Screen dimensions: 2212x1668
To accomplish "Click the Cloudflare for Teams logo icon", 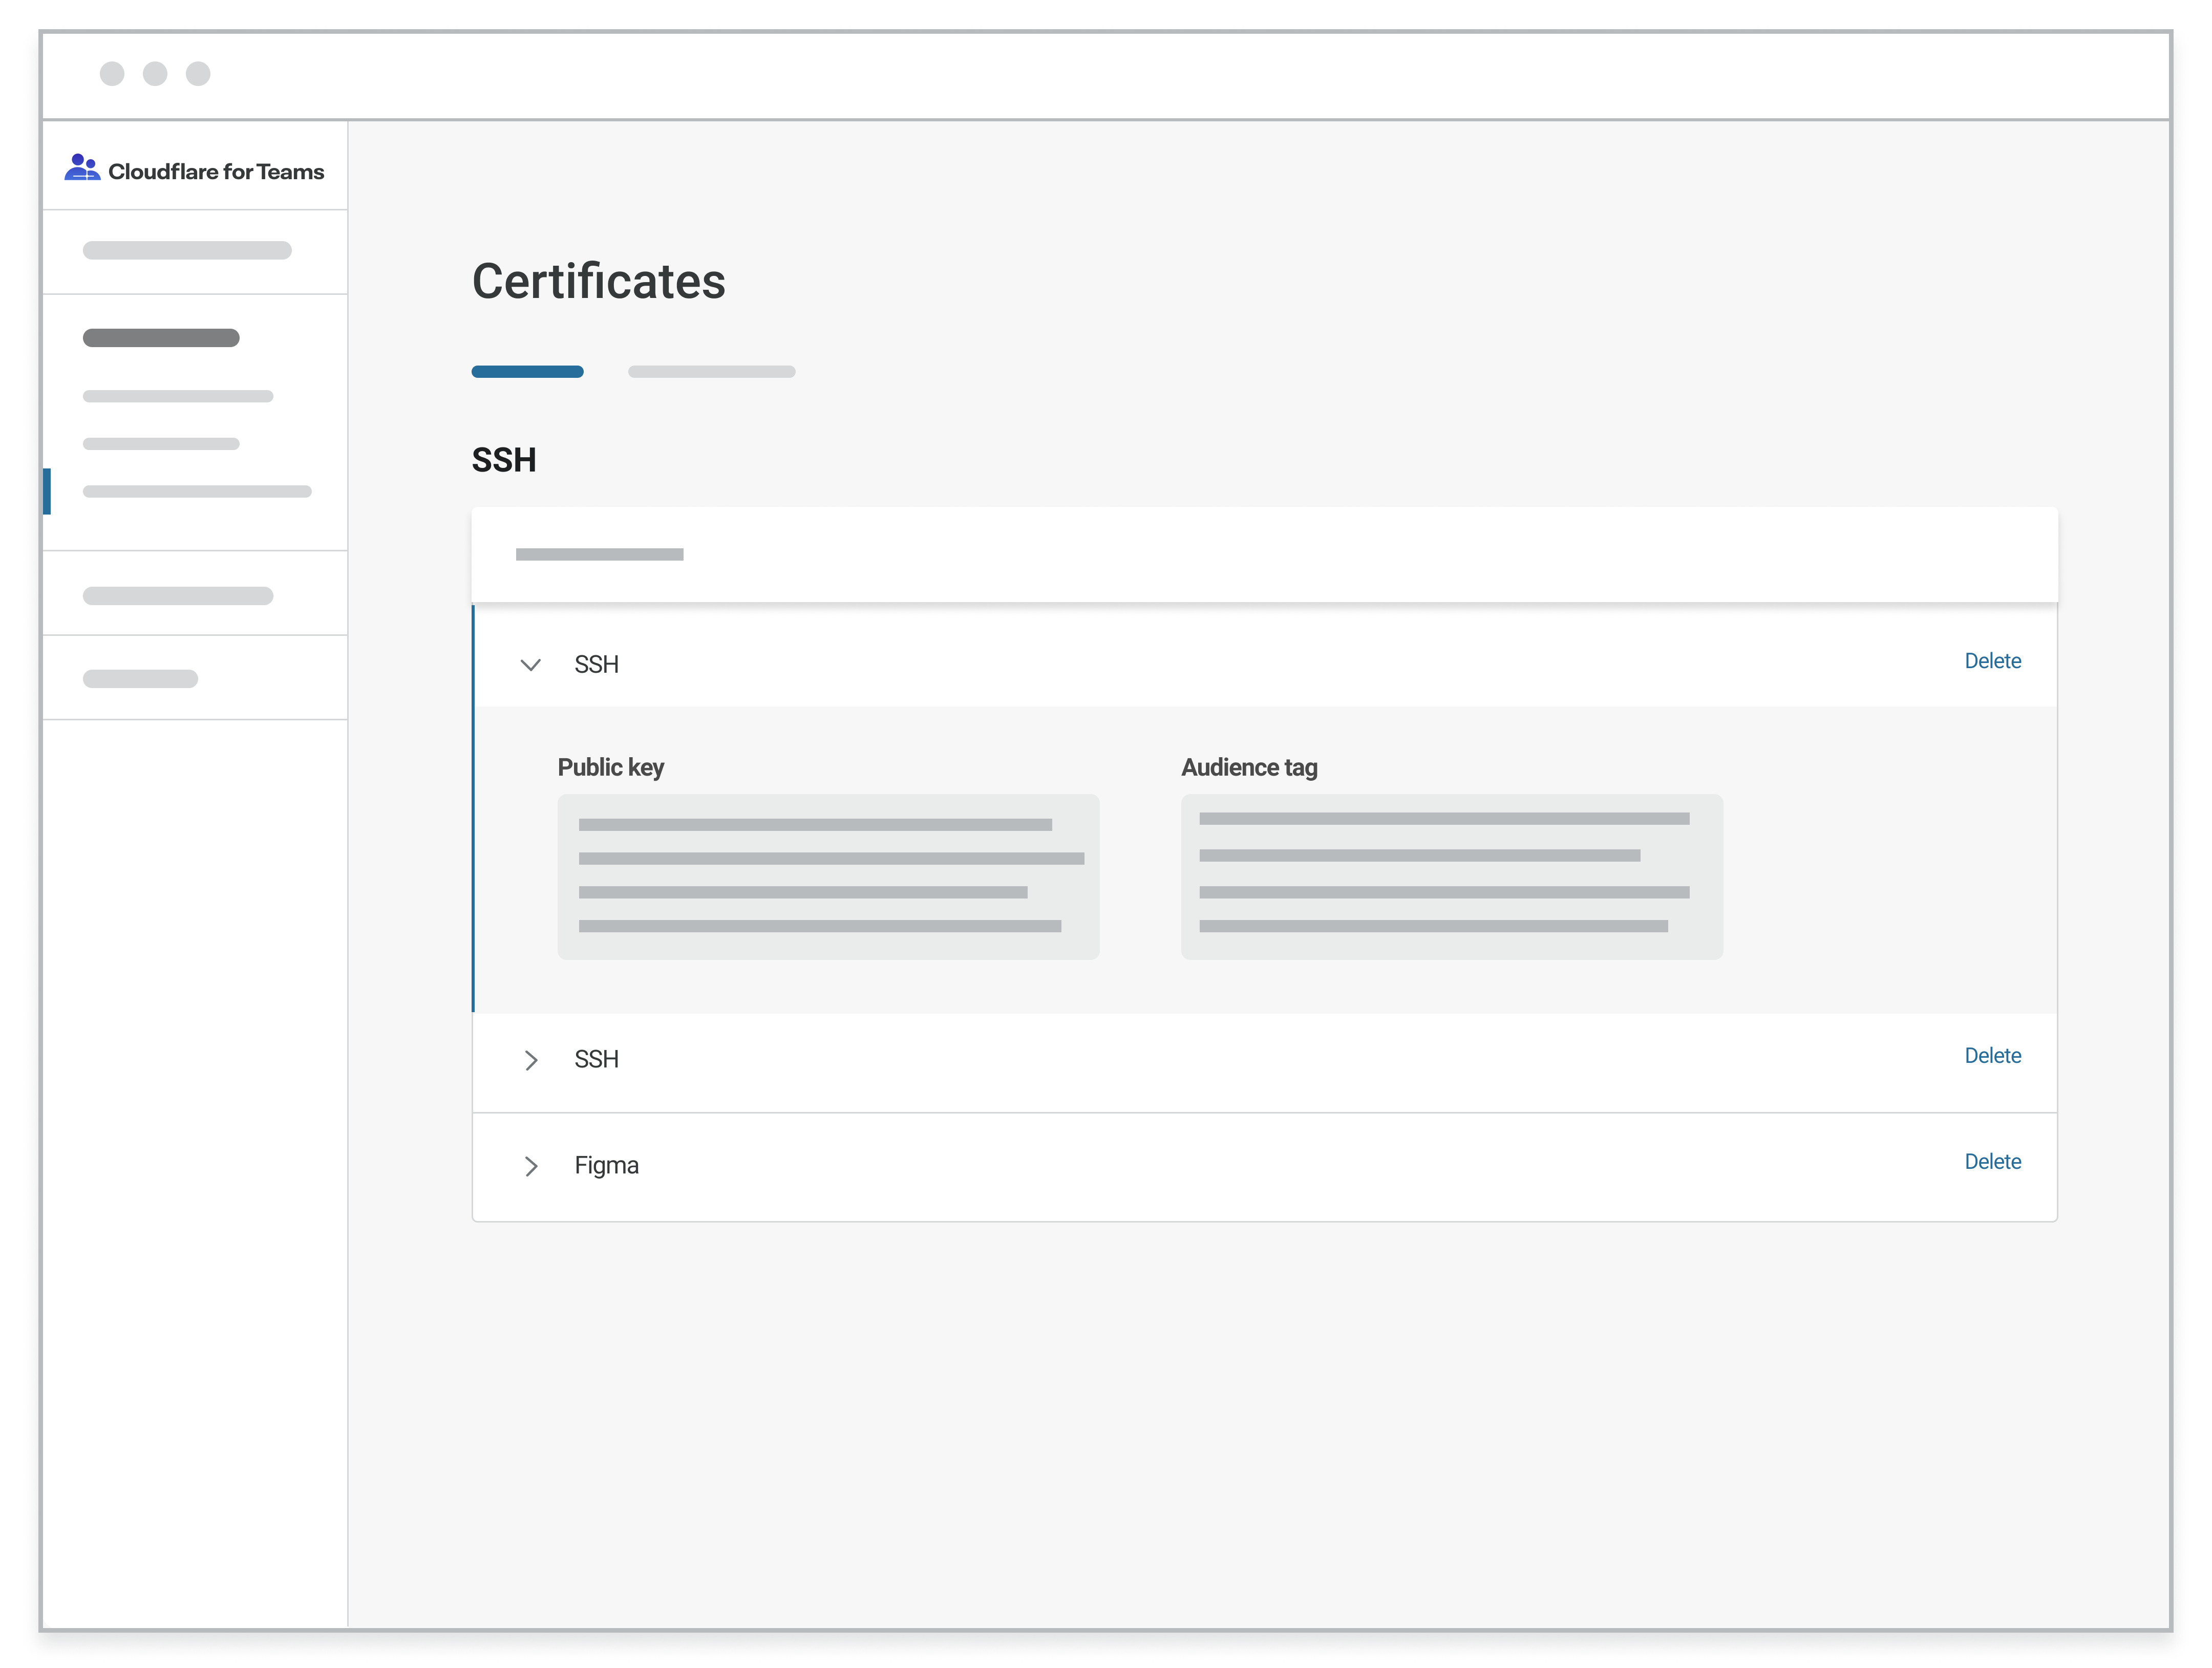I will pos(82,168).
